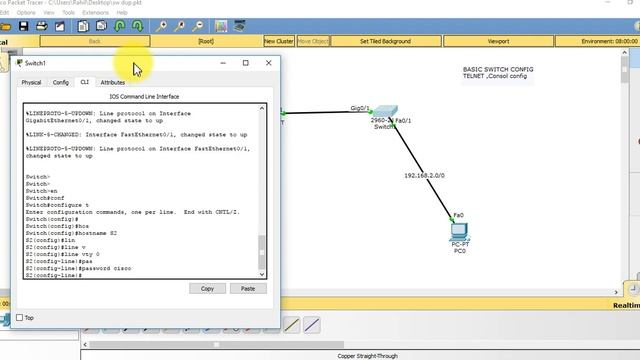Image resolution: width=640 pixels, height=360 pixels.
Task: Click the Save file icon in the toolbar
Action: tap(23, 27)
